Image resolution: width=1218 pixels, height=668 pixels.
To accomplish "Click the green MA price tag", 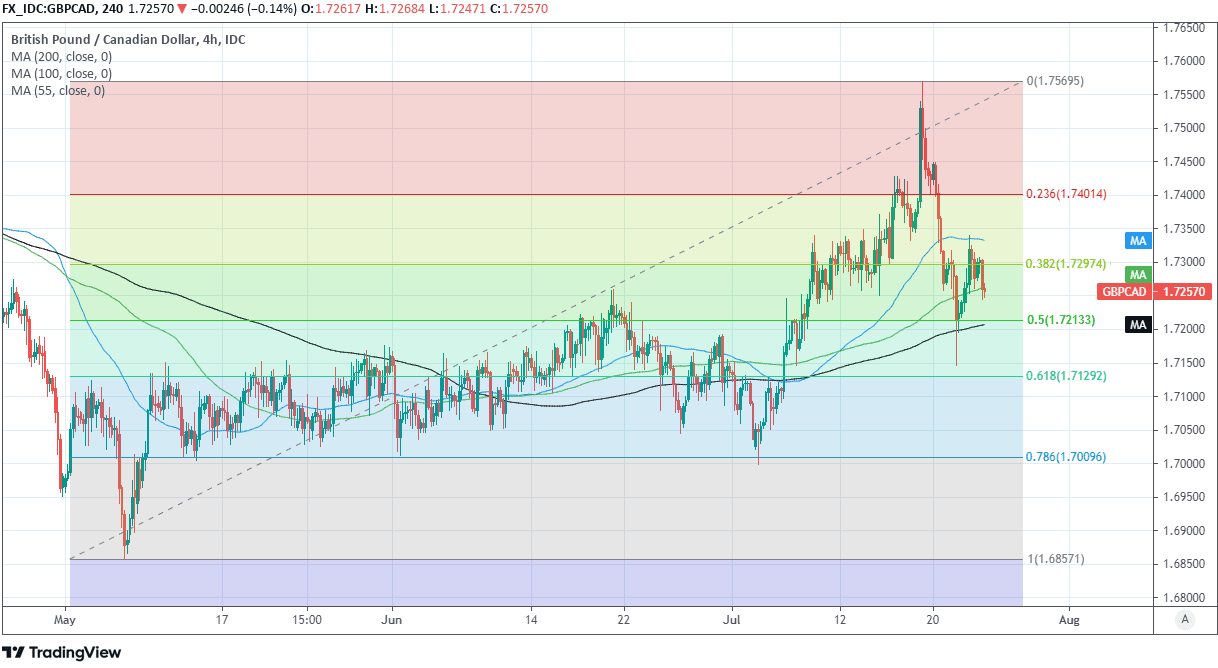I will tap(1137, 274).
